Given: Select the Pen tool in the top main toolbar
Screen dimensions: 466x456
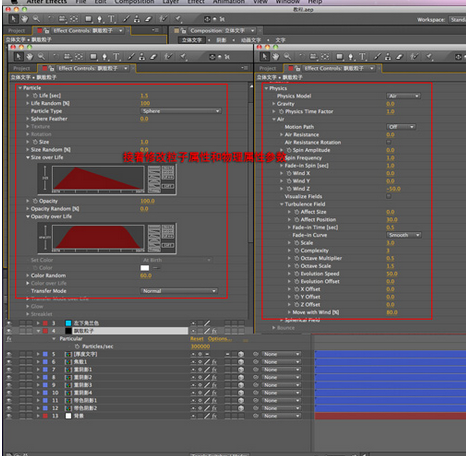Looking at the screenshot, I should coord(99,19).
